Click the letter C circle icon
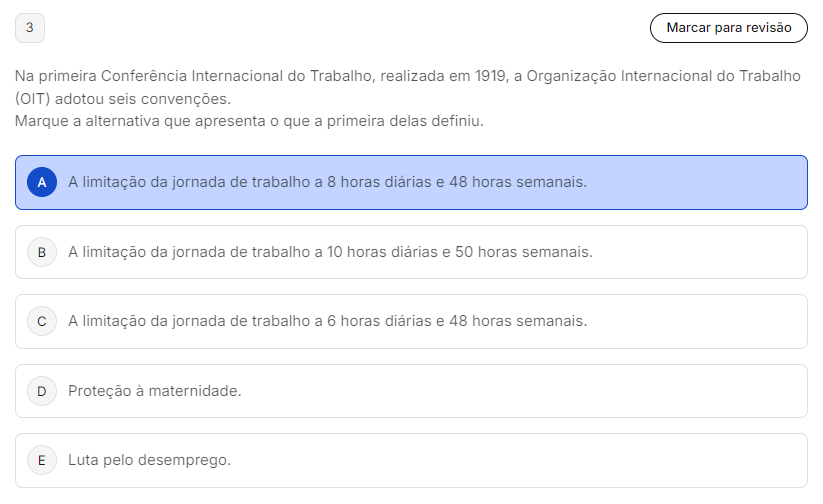The height and width of the screenshot is (504, 823). (x=42, y=321)
